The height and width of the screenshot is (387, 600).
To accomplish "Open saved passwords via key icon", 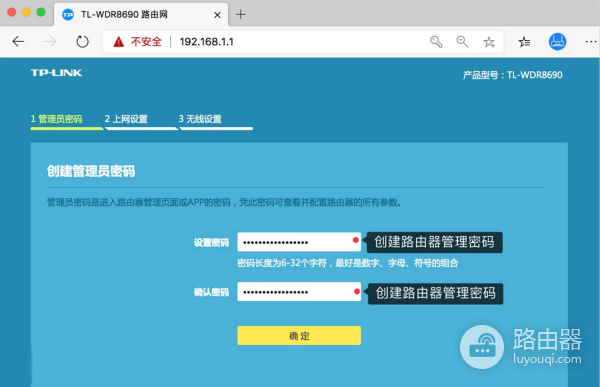I will 436,42.
